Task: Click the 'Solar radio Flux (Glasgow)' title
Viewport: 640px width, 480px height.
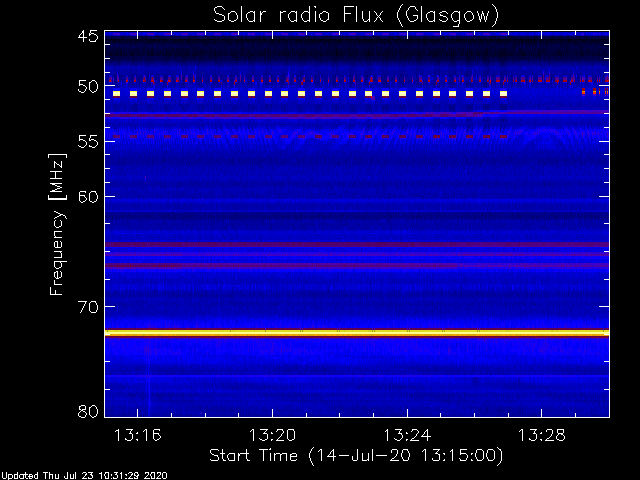Action: point(356,15)
